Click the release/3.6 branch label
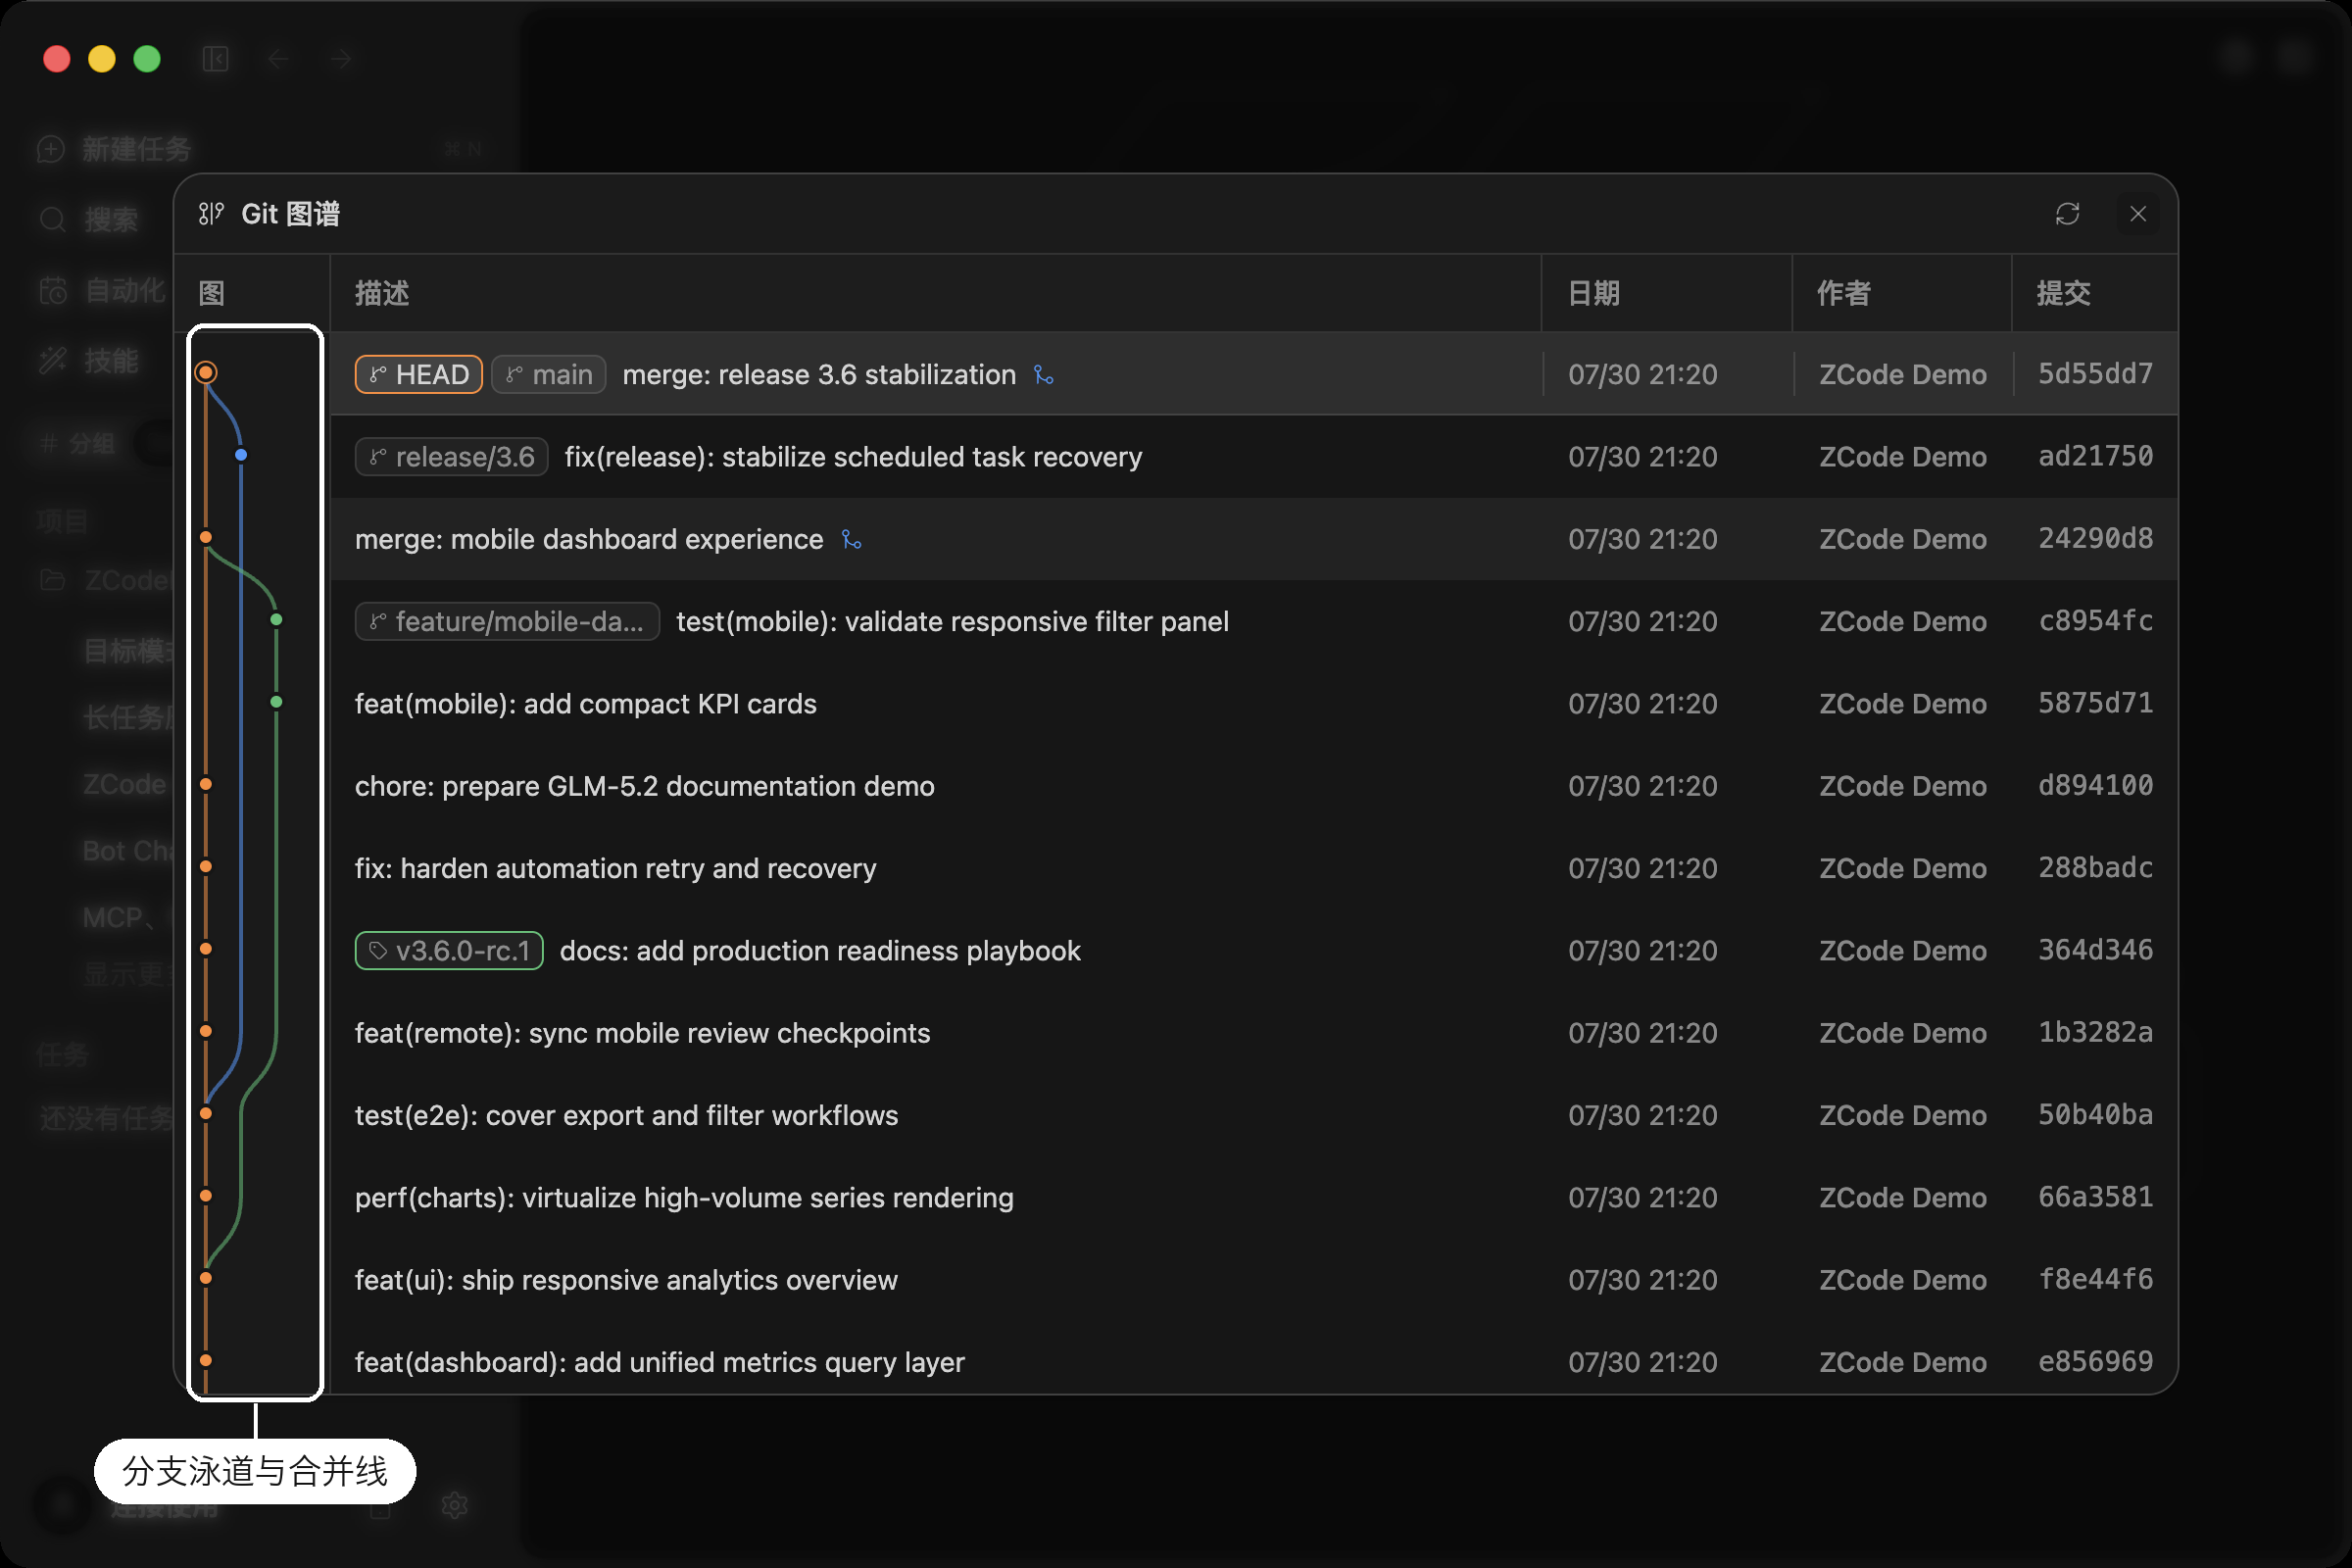The image size is (2352, 1568). (x=451, y=457)
